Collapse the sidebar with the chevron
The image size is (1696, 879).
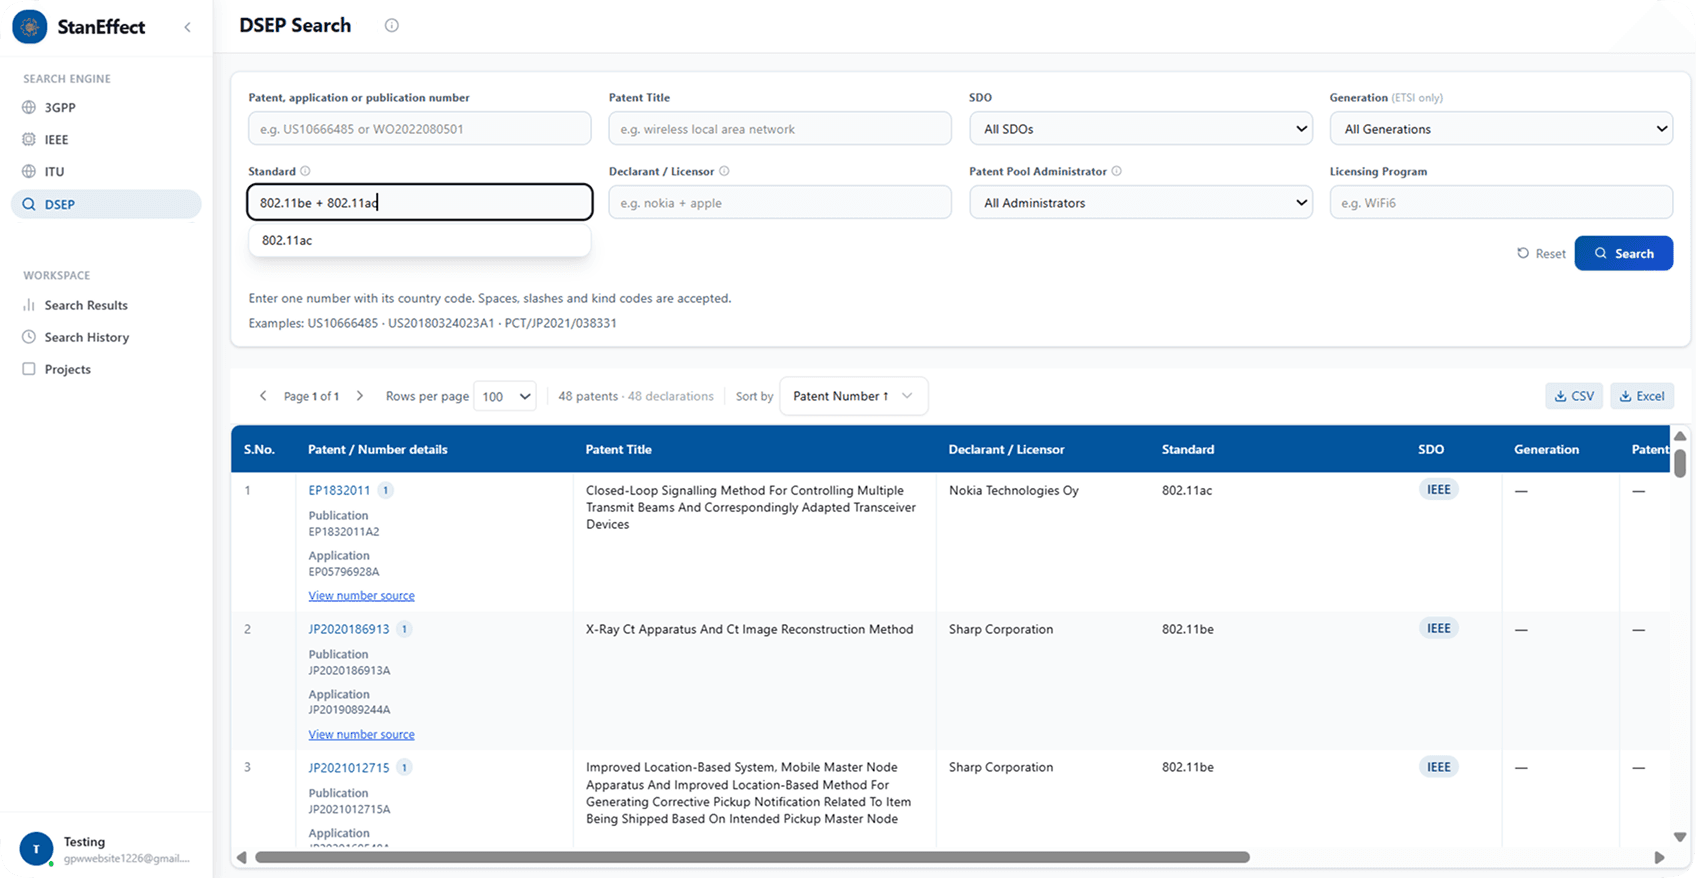187,27
